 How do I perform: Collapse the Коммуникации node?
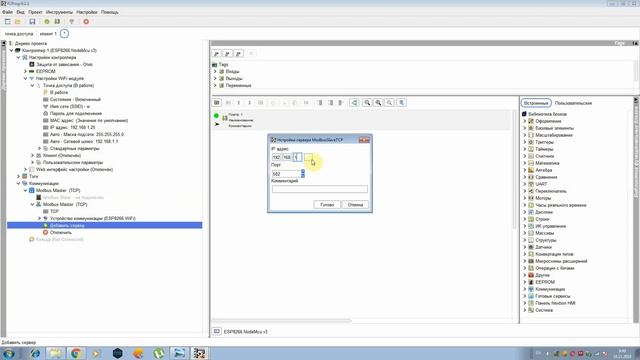[x=18, y=183]
